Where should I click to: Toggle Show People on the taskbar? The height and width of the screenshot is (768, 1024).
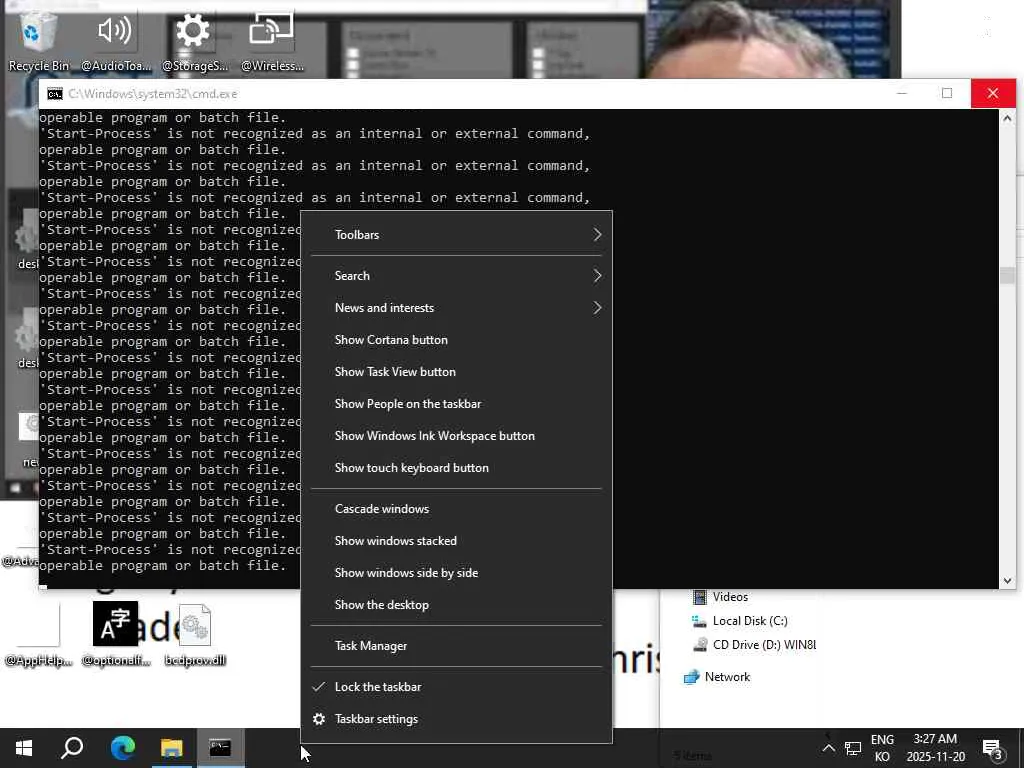[456, 404]
